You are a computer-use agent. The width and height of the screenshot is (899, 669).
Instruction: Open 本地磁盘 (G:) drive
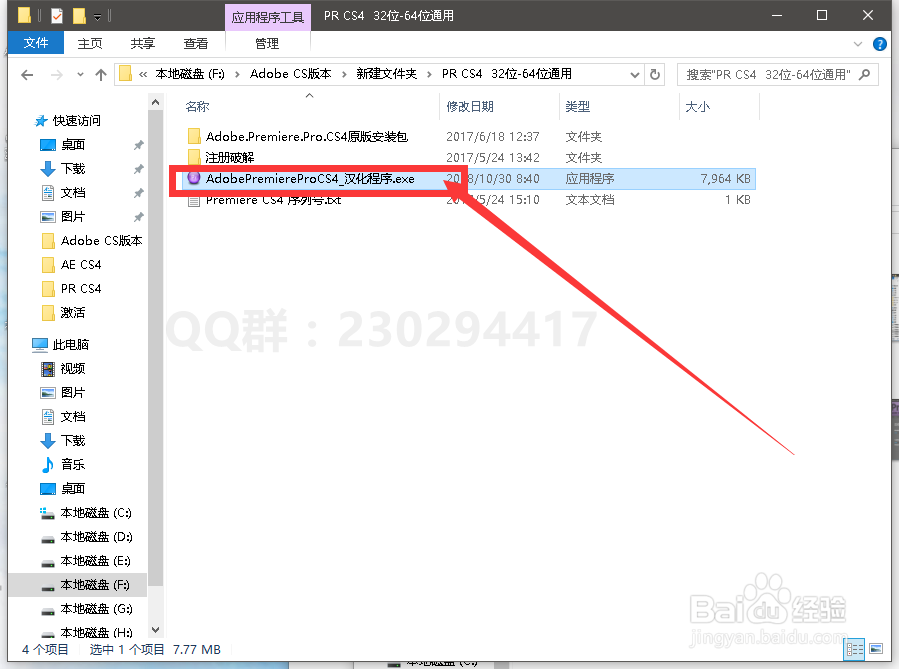[96, 609]
